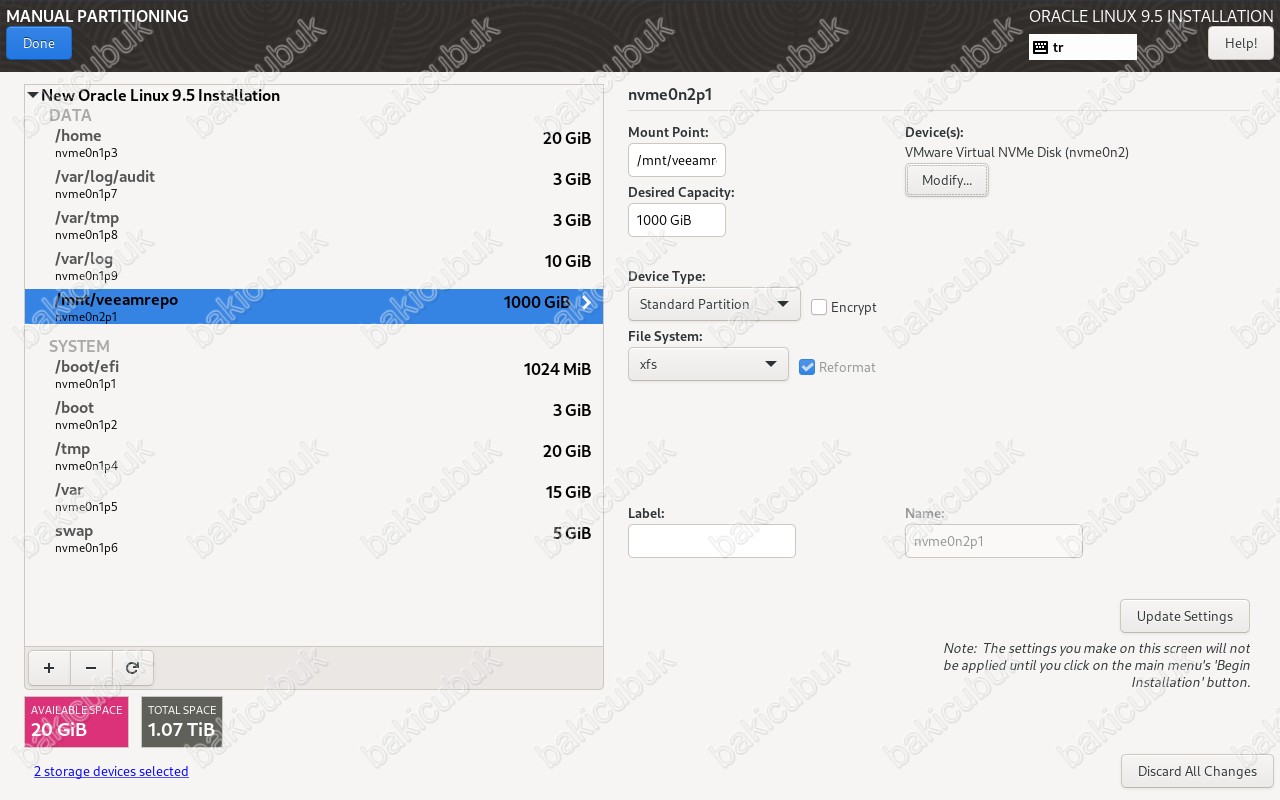Click arrow chevron on /mnt/veeamrepo row

[x=587, y=303]
